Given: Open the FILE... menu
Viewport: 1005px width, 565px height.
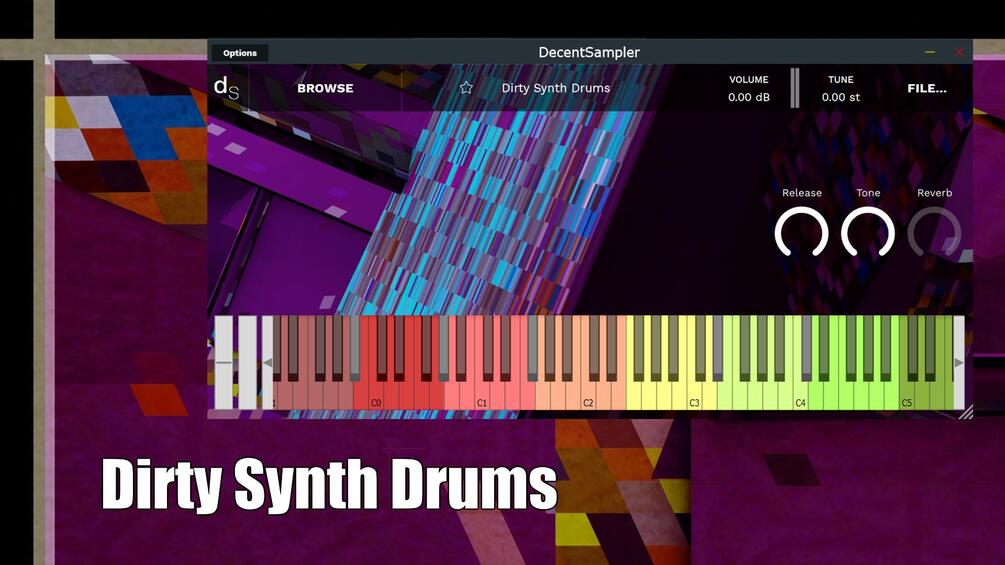Looking at the screenshot, I should coord(927,88).
